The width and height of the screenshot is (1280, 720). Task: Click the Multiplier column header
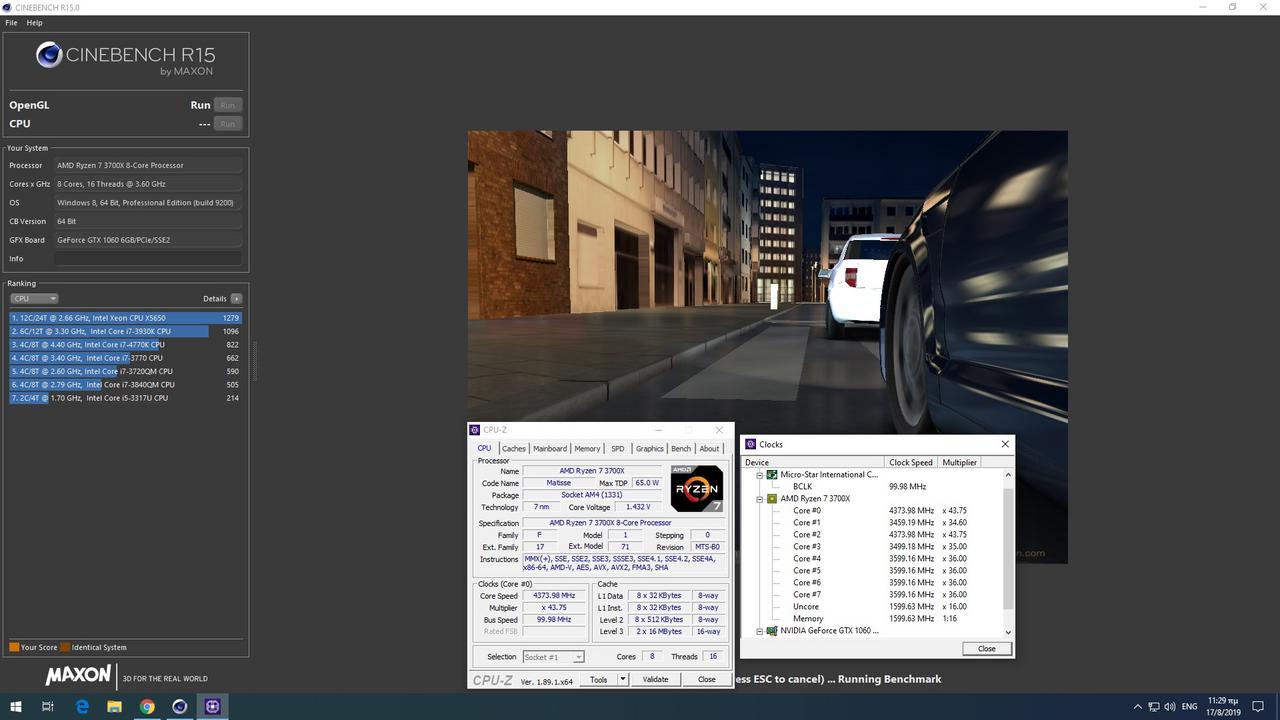(960, 462)
